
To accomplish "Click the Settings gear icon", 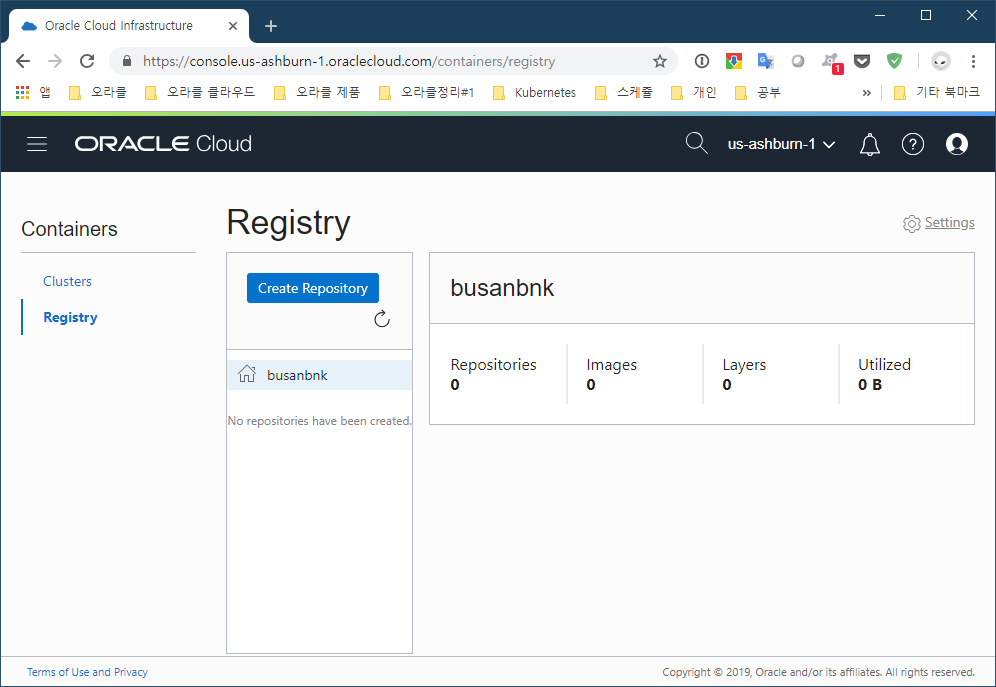I will (911, 224).
